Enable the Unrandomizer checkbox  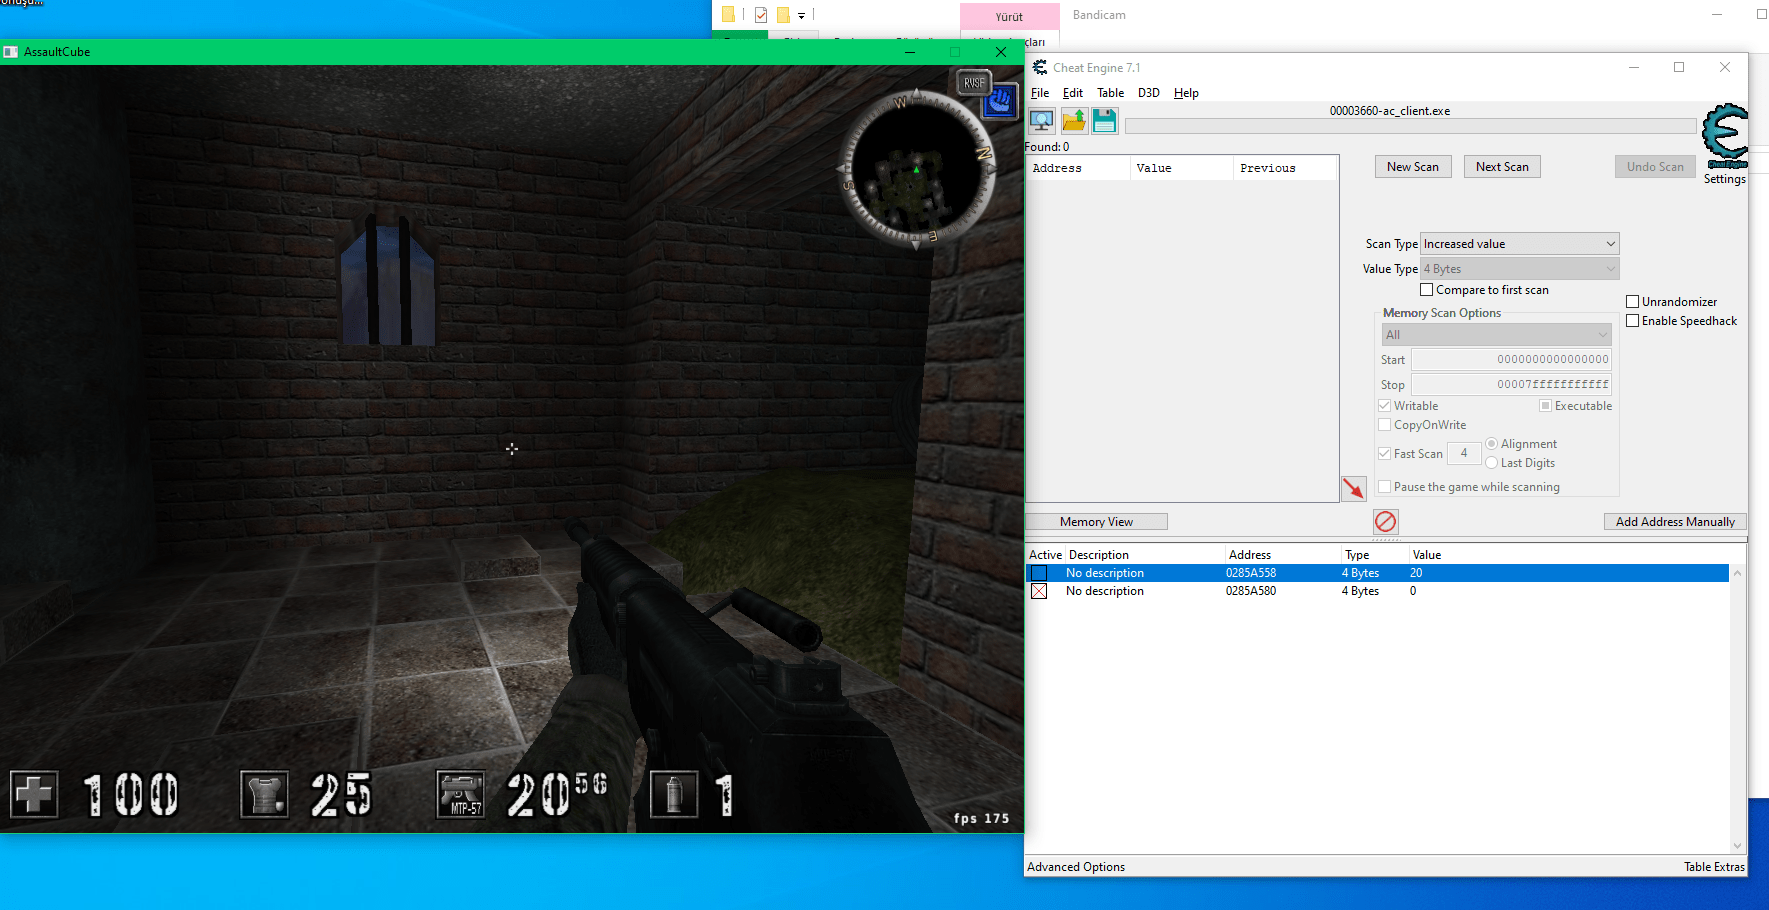click(1632, 302)
